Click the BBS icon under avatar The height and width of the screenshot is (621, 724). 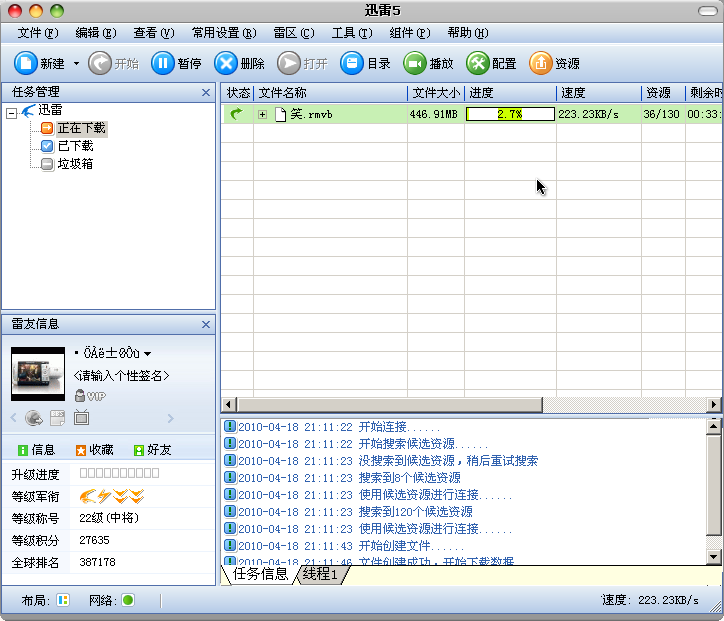click(x=57, y=418)
